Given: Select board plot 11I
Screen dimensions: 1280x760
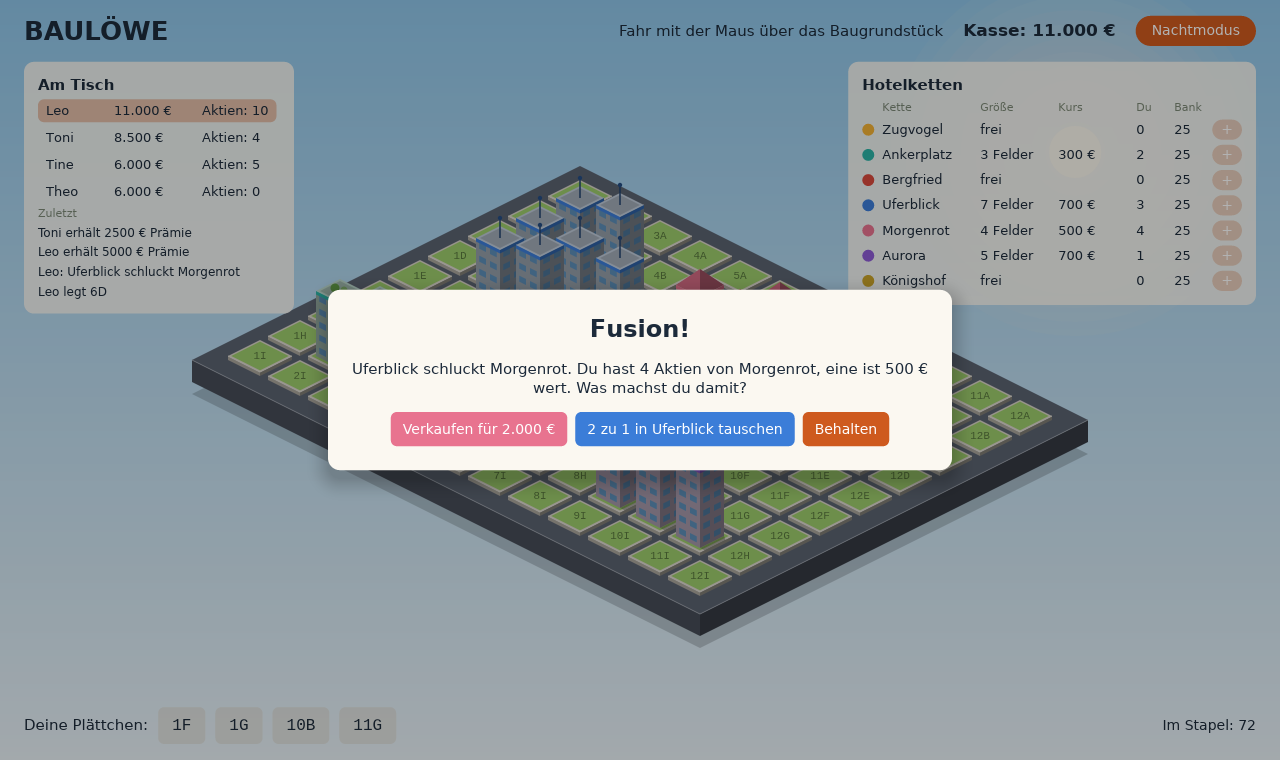Looking at the screenshot, I should [660, 556].
